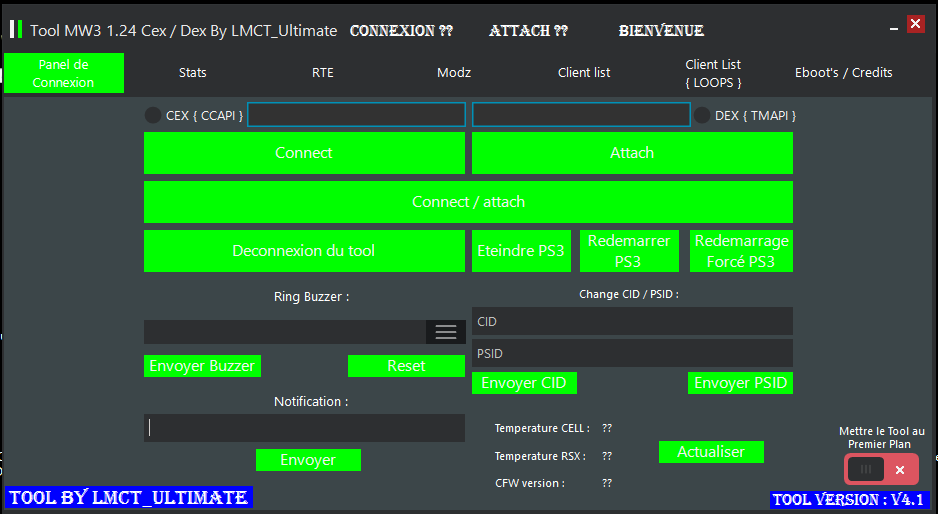Toggle the Premier Plan switch

coord(881,469)
